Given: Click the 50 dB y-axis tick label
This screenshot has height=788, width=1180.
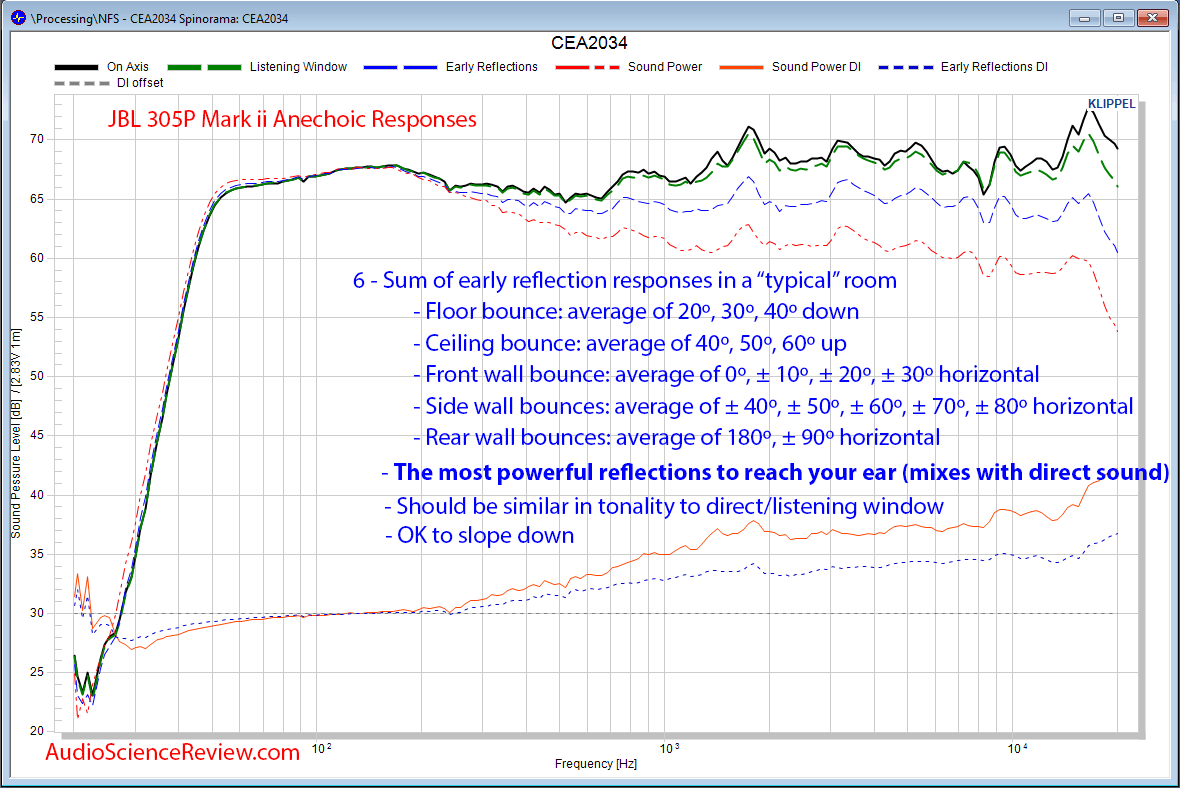Looking at the screenshot, I should [x=37, y=376].
